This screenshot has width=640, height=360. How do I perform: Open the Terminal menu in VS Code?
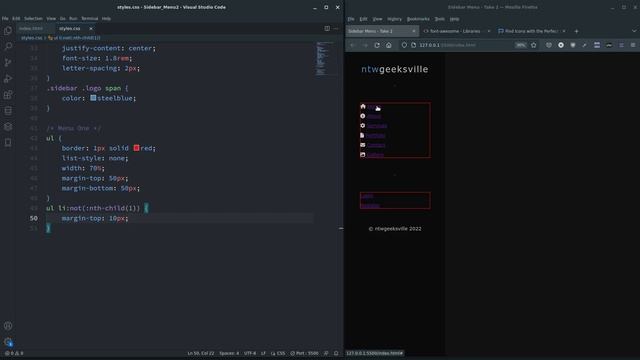(89, 18)
